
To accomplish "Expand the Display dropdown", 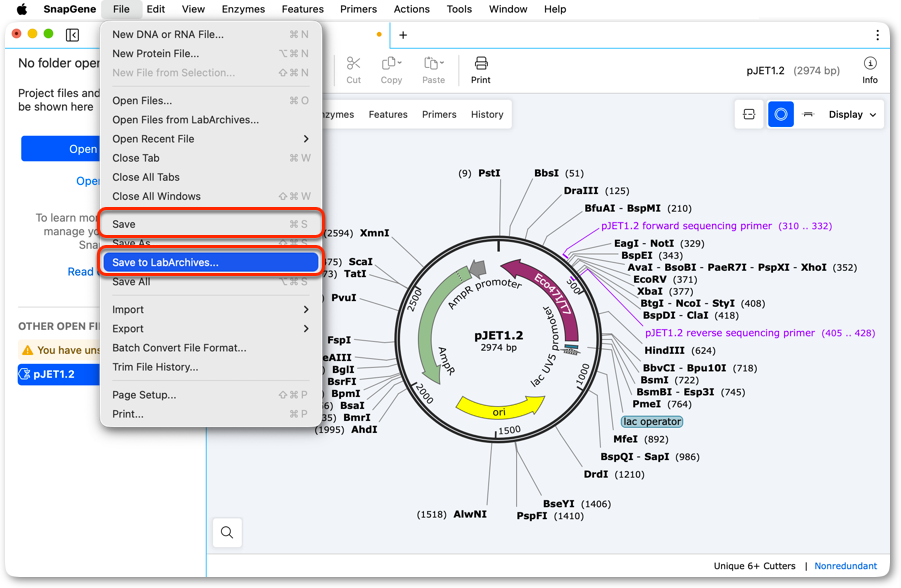I will click(x=852, y=114).
